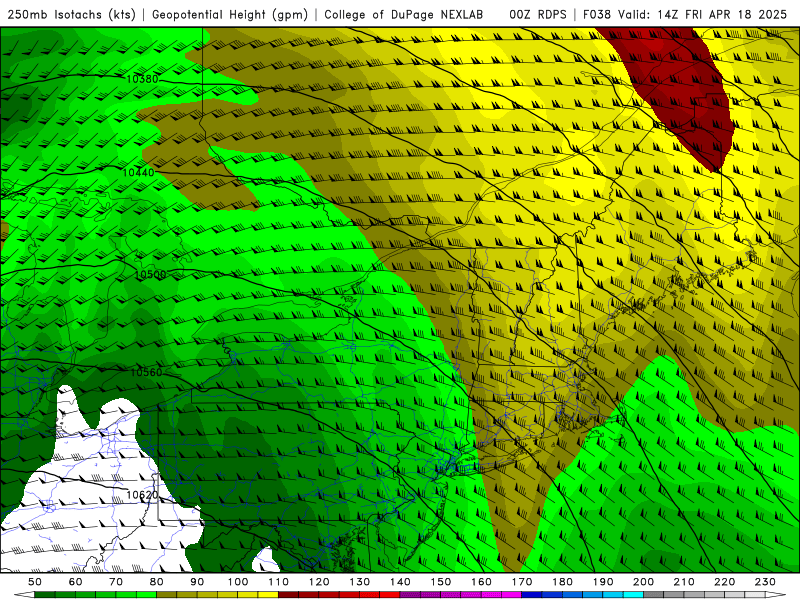Click the 230 label on the color scale
The width and height of the screenshot is (800, 600).
tap(765, 582)
